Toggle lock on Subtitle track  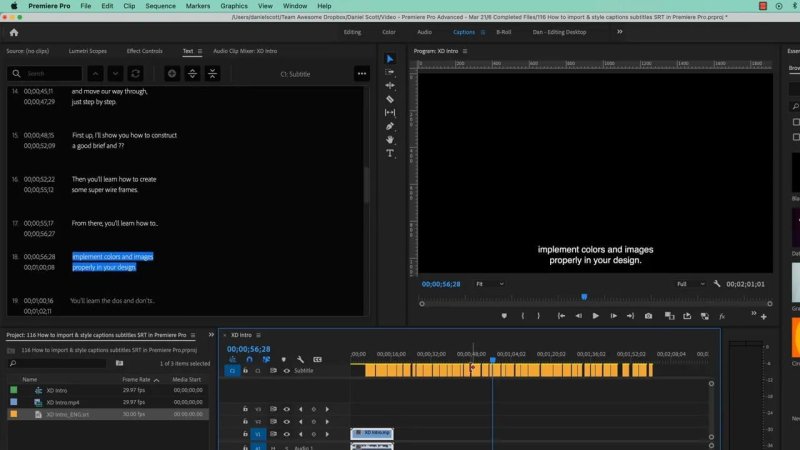245,371
